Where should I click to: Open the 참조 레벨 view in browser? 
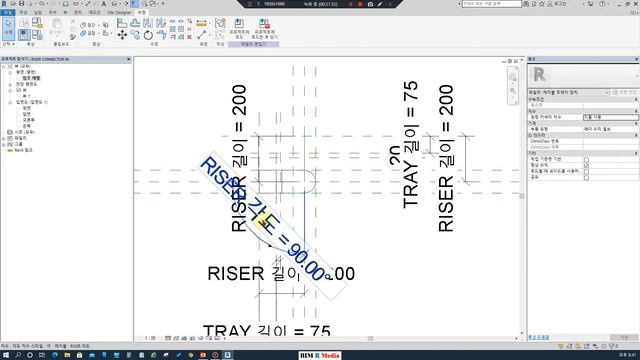coord(31,78)
